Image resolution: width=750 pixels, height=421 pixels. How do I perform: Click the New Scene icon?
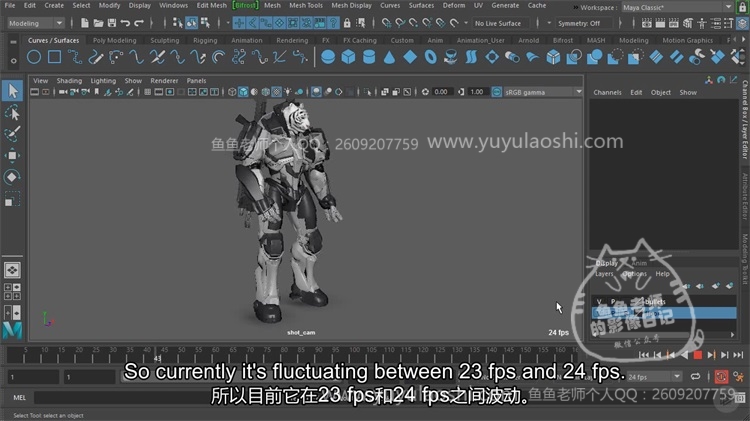coord(85,23)
